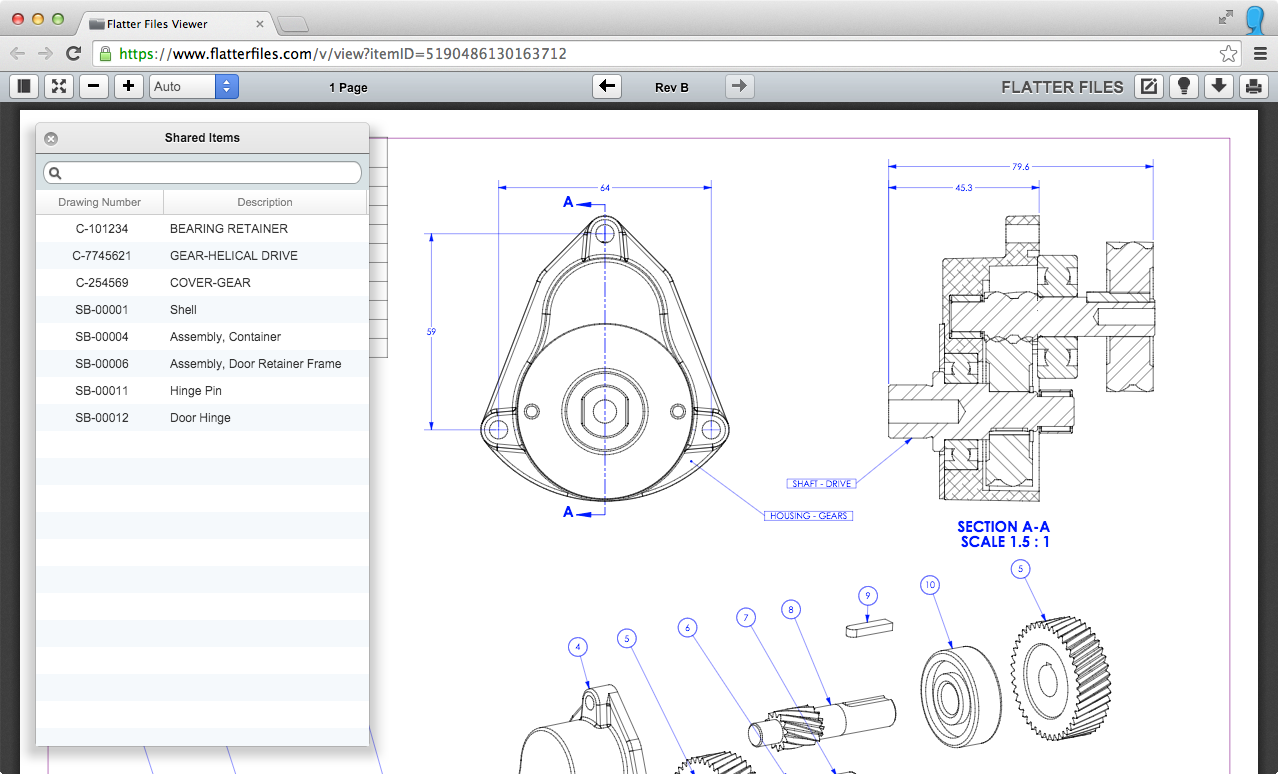Close the Shared Items panel
Screen dimensions: 1278x774
coord(51,139)
